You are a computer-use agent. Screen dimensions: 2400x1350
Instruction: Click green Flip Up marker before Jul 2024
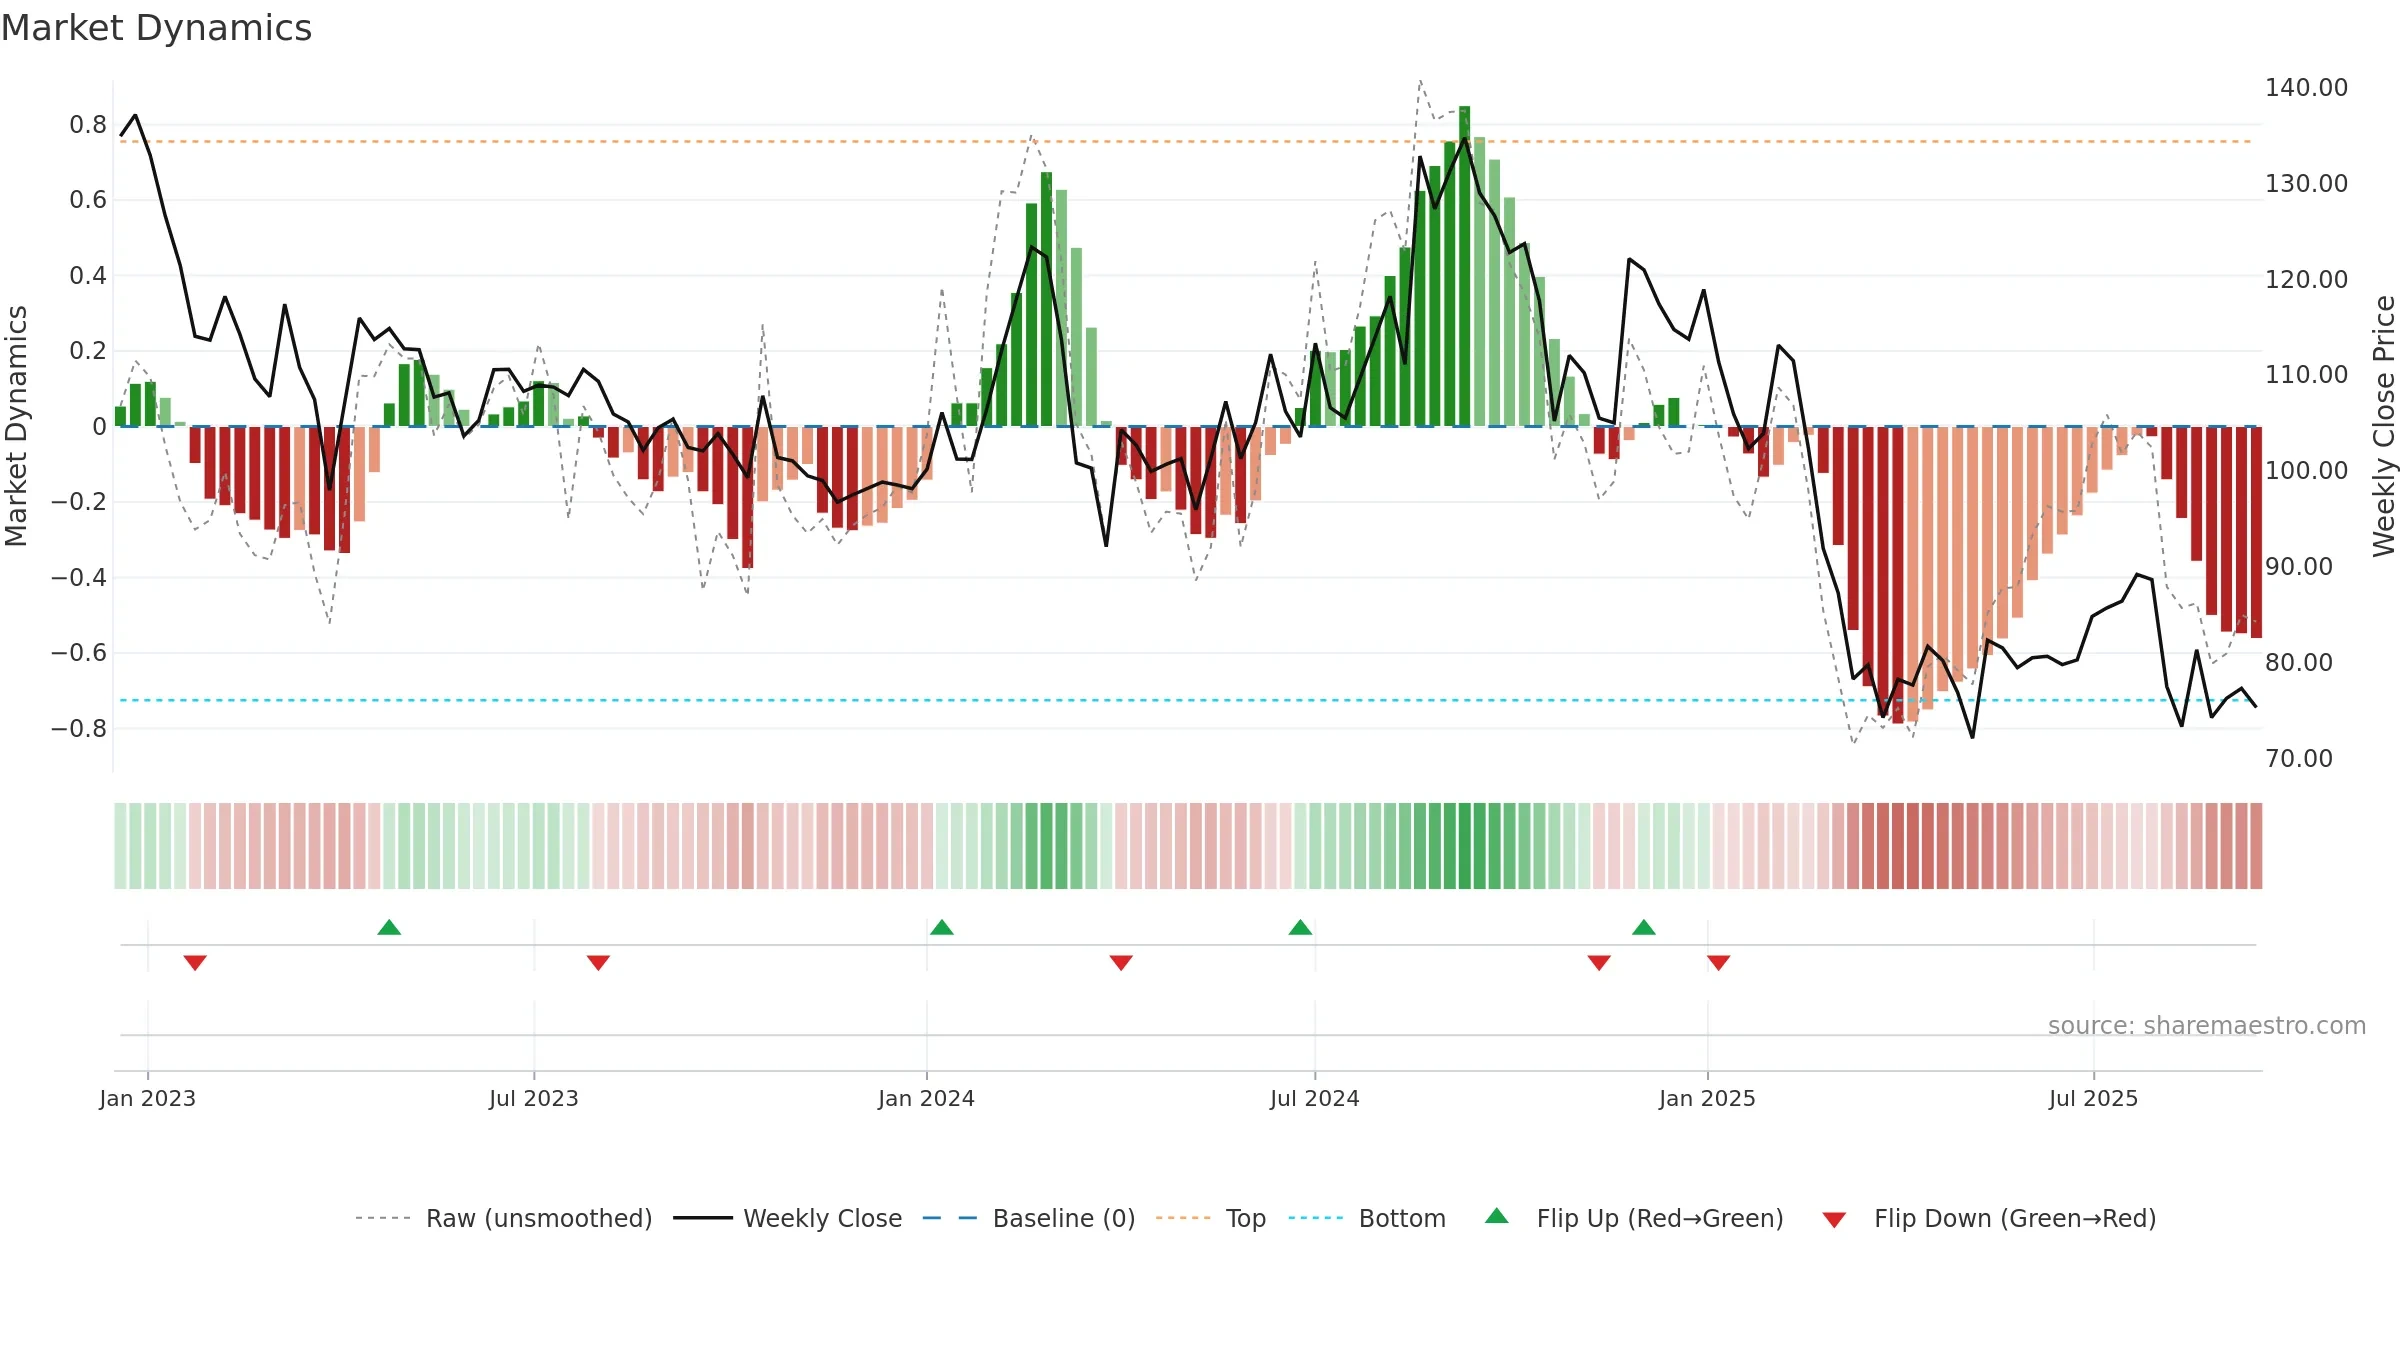tap(1300, 928)
